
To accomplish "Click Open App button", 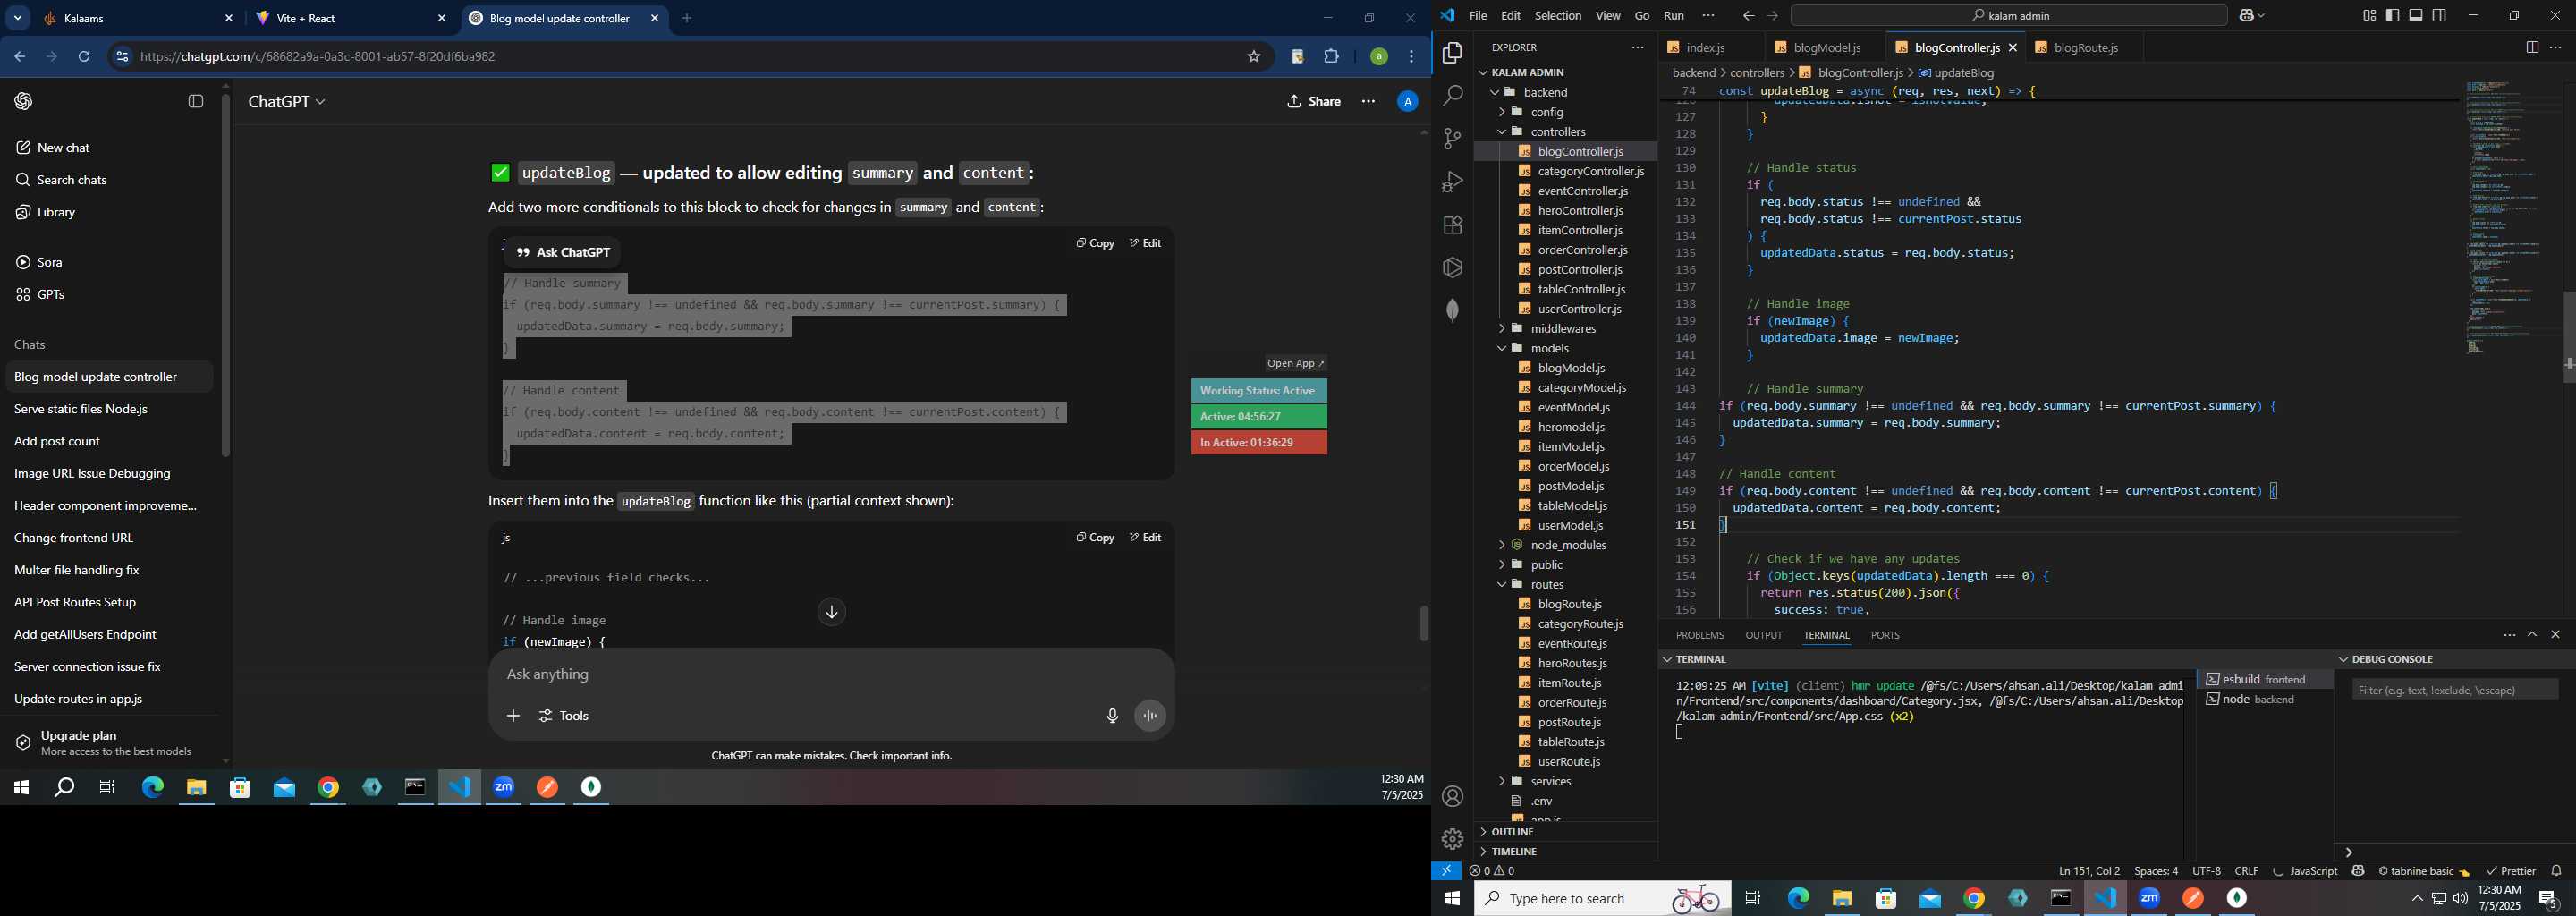I will (x=1295, y=364).
